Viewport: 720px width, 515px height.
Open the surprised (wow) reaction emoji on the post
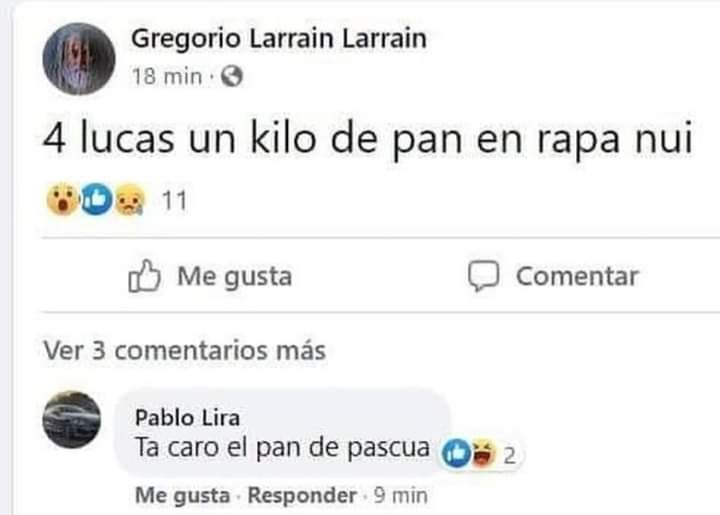pyautogui.click(x=62, y=199)
